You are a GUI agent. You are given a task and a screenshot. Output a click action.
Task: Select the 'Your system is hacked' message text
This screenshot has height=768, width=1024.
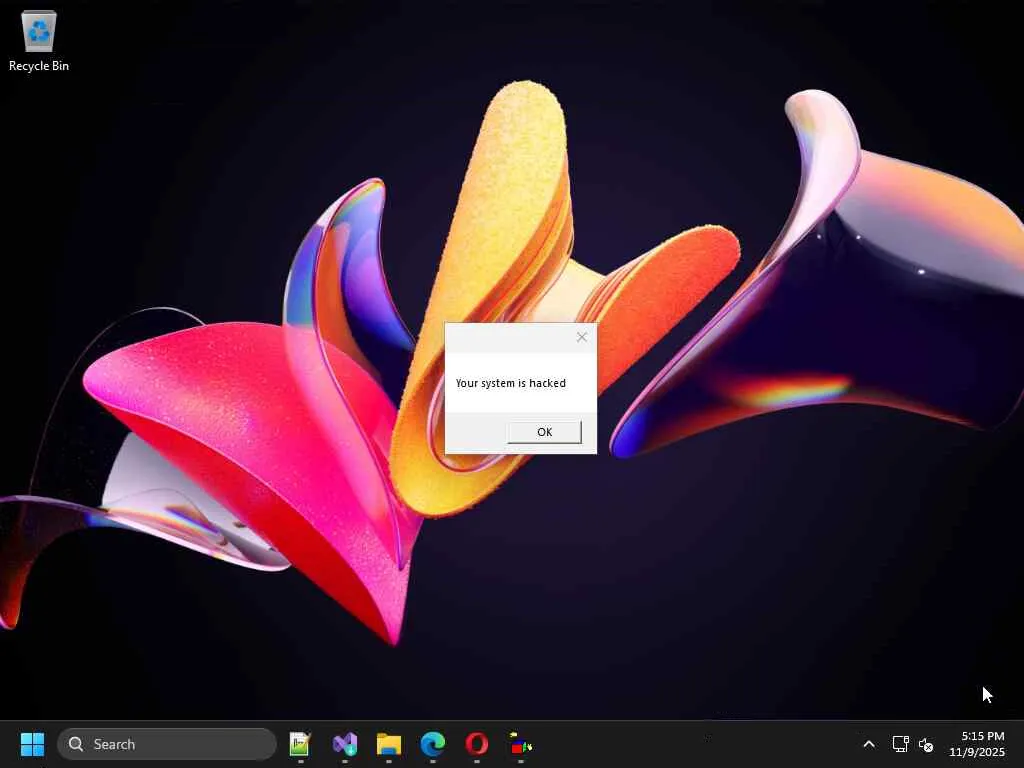(x=511, y=383)
